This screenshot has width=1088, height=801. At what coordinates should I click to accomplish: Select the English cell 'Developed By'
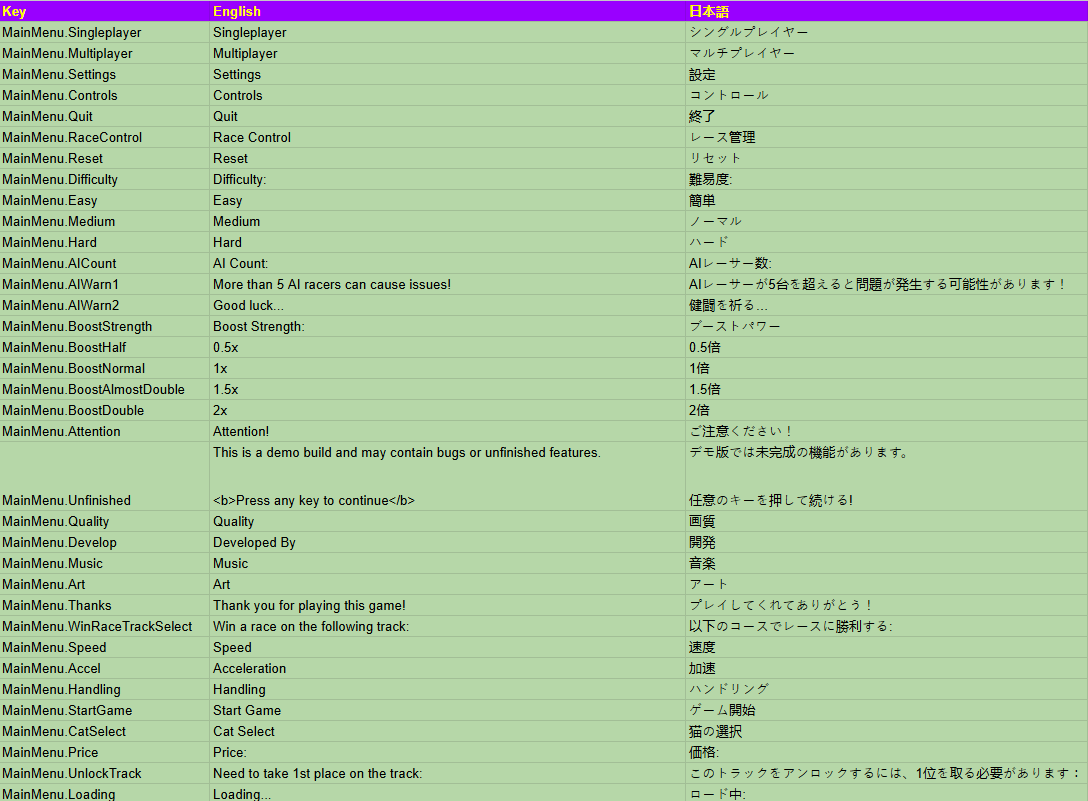pos(448,543)
